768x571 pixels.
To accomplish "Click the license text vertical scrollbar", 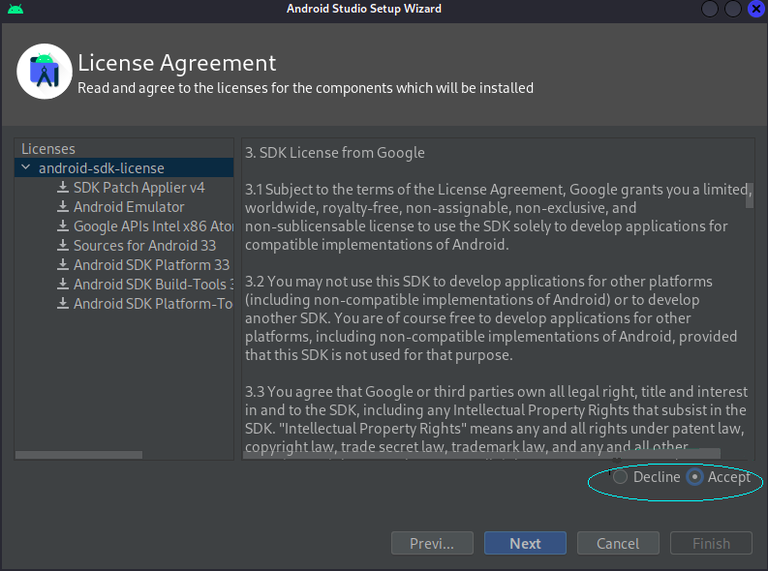I will 750,195.
